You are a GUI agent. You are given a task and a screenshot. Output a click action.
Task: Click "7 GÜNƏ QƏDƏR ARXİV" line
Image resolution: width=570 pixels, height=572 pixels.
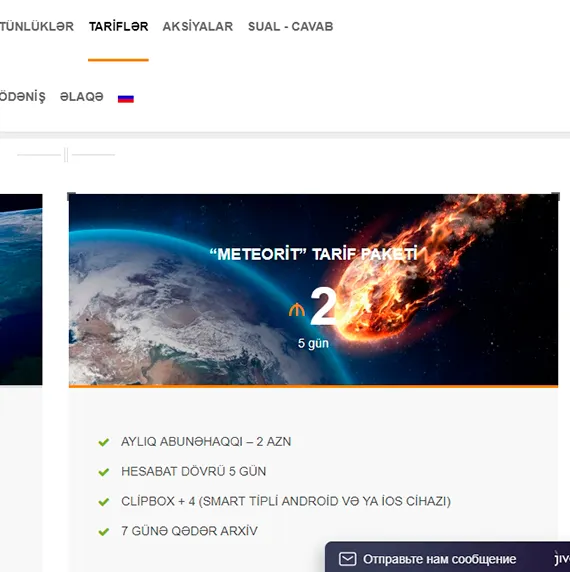pos(189,531)
